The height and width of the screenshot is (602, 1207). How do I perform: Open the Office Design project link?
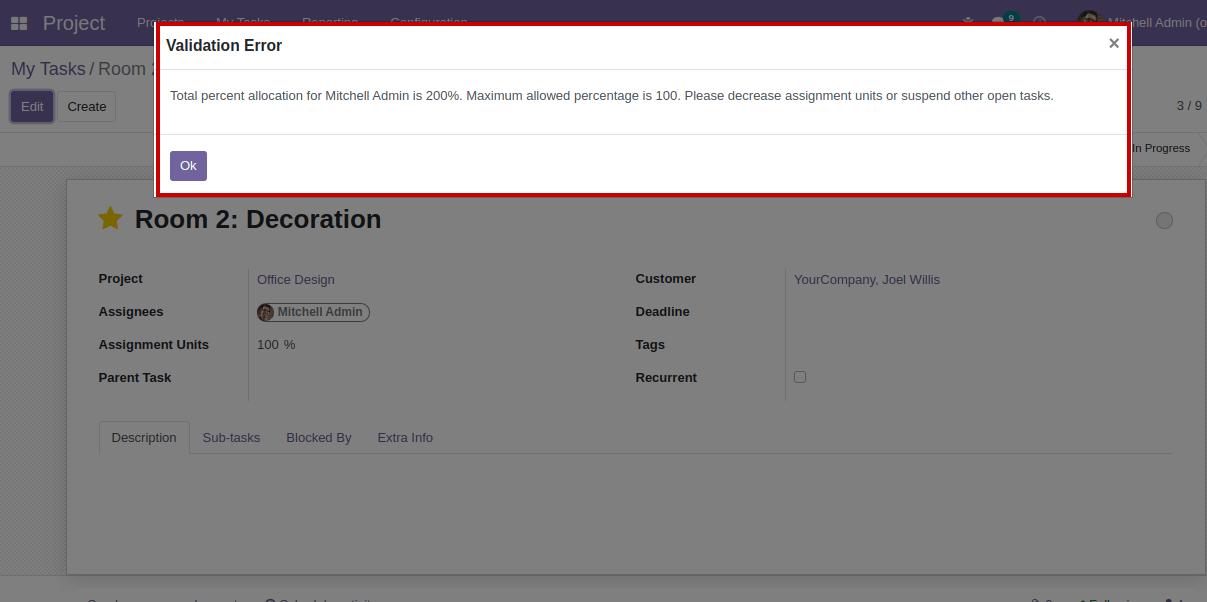coord(295,279)
